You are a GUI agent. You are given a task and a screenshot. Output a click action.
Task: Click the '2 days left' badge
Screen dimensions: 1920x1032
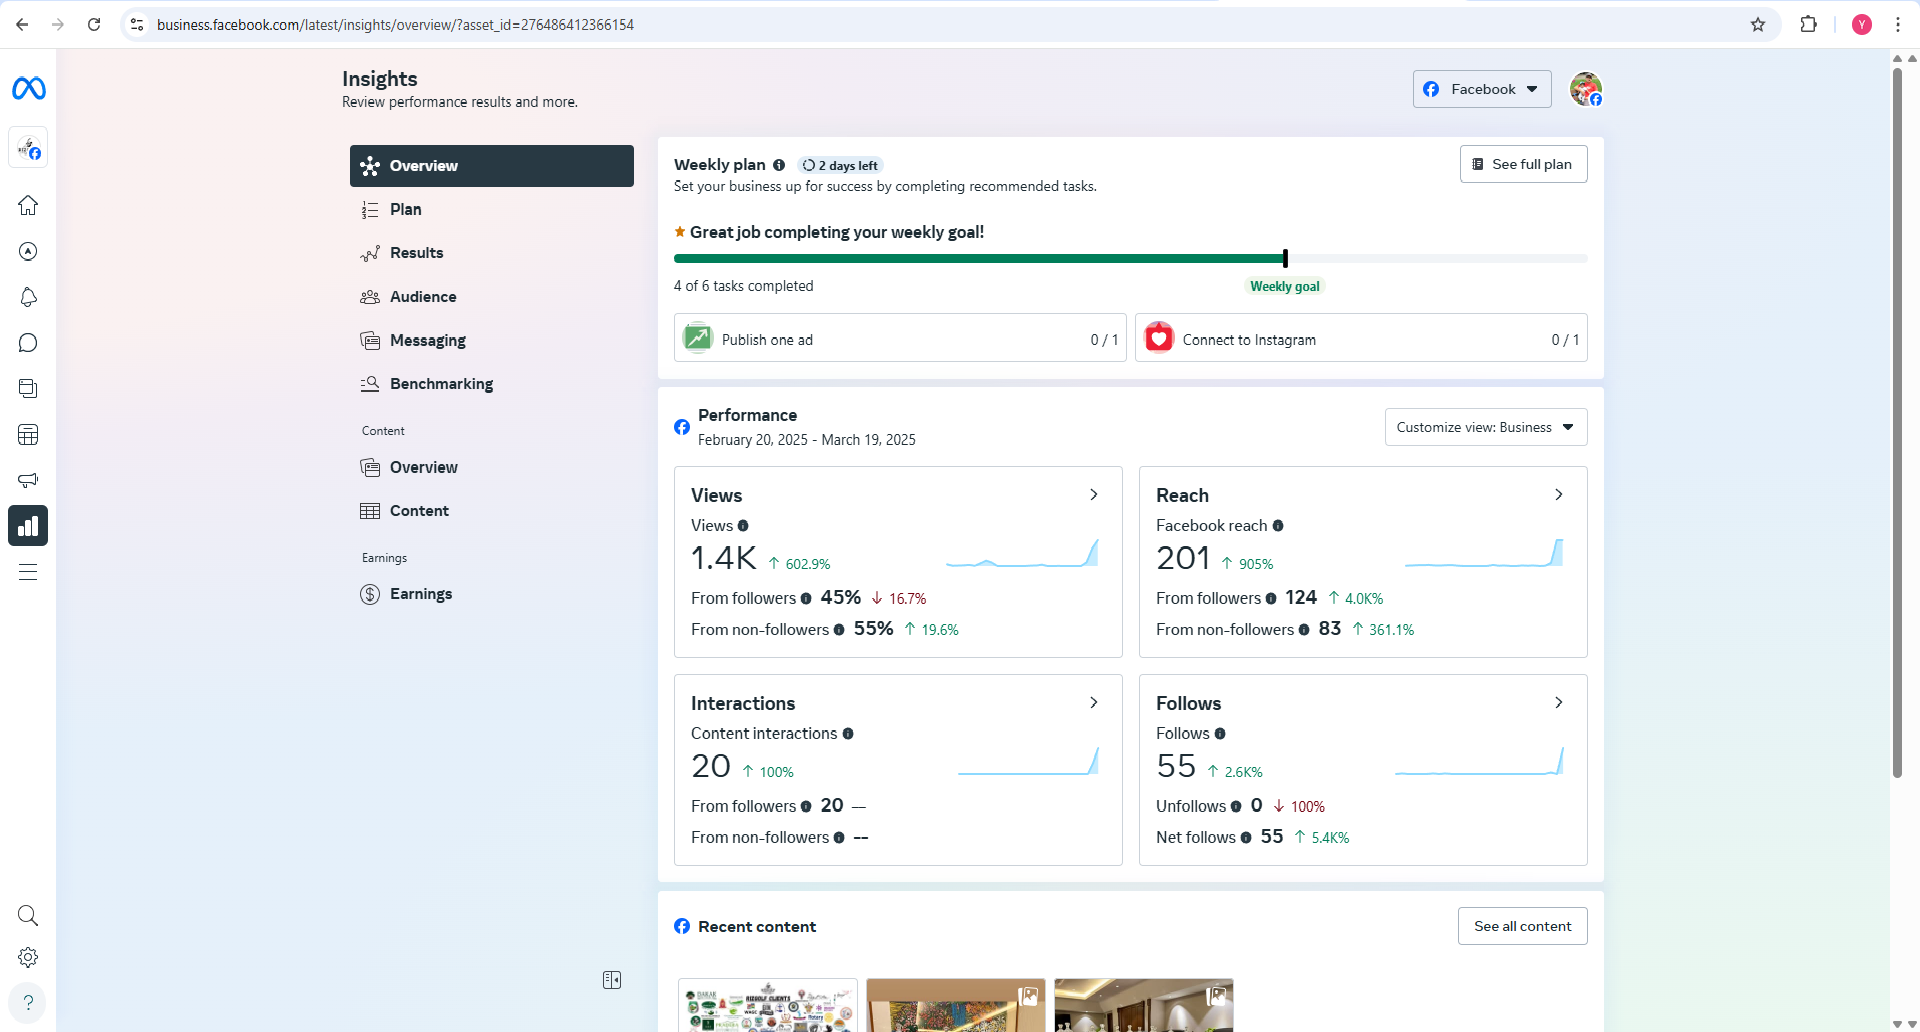(x=840, y=166)
